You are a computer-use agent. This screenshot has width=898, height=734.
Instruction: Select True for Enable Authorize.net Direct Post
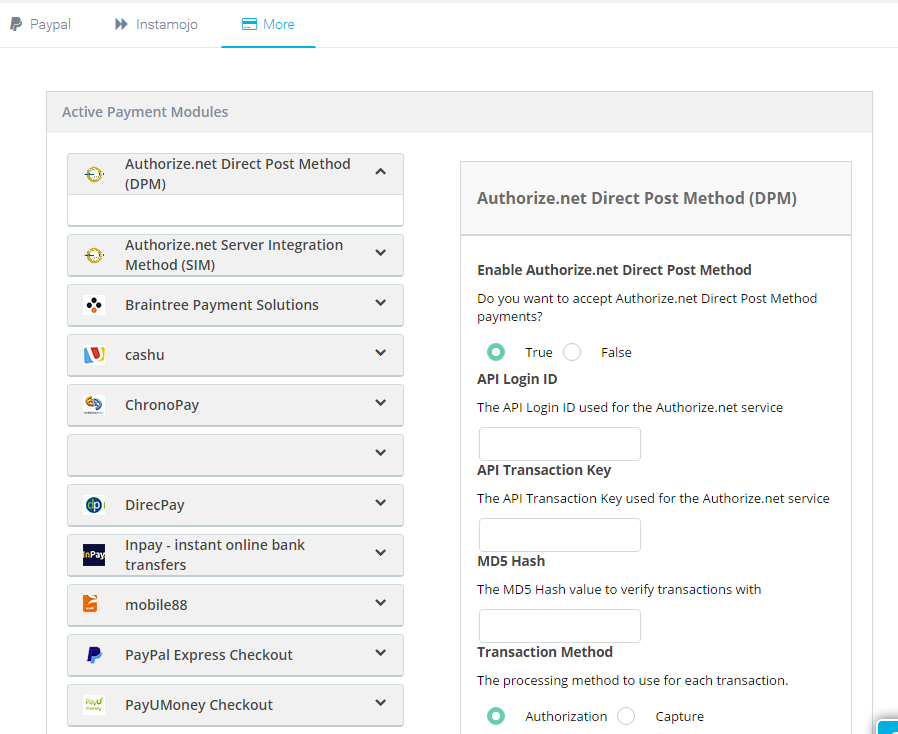[496, 352]
